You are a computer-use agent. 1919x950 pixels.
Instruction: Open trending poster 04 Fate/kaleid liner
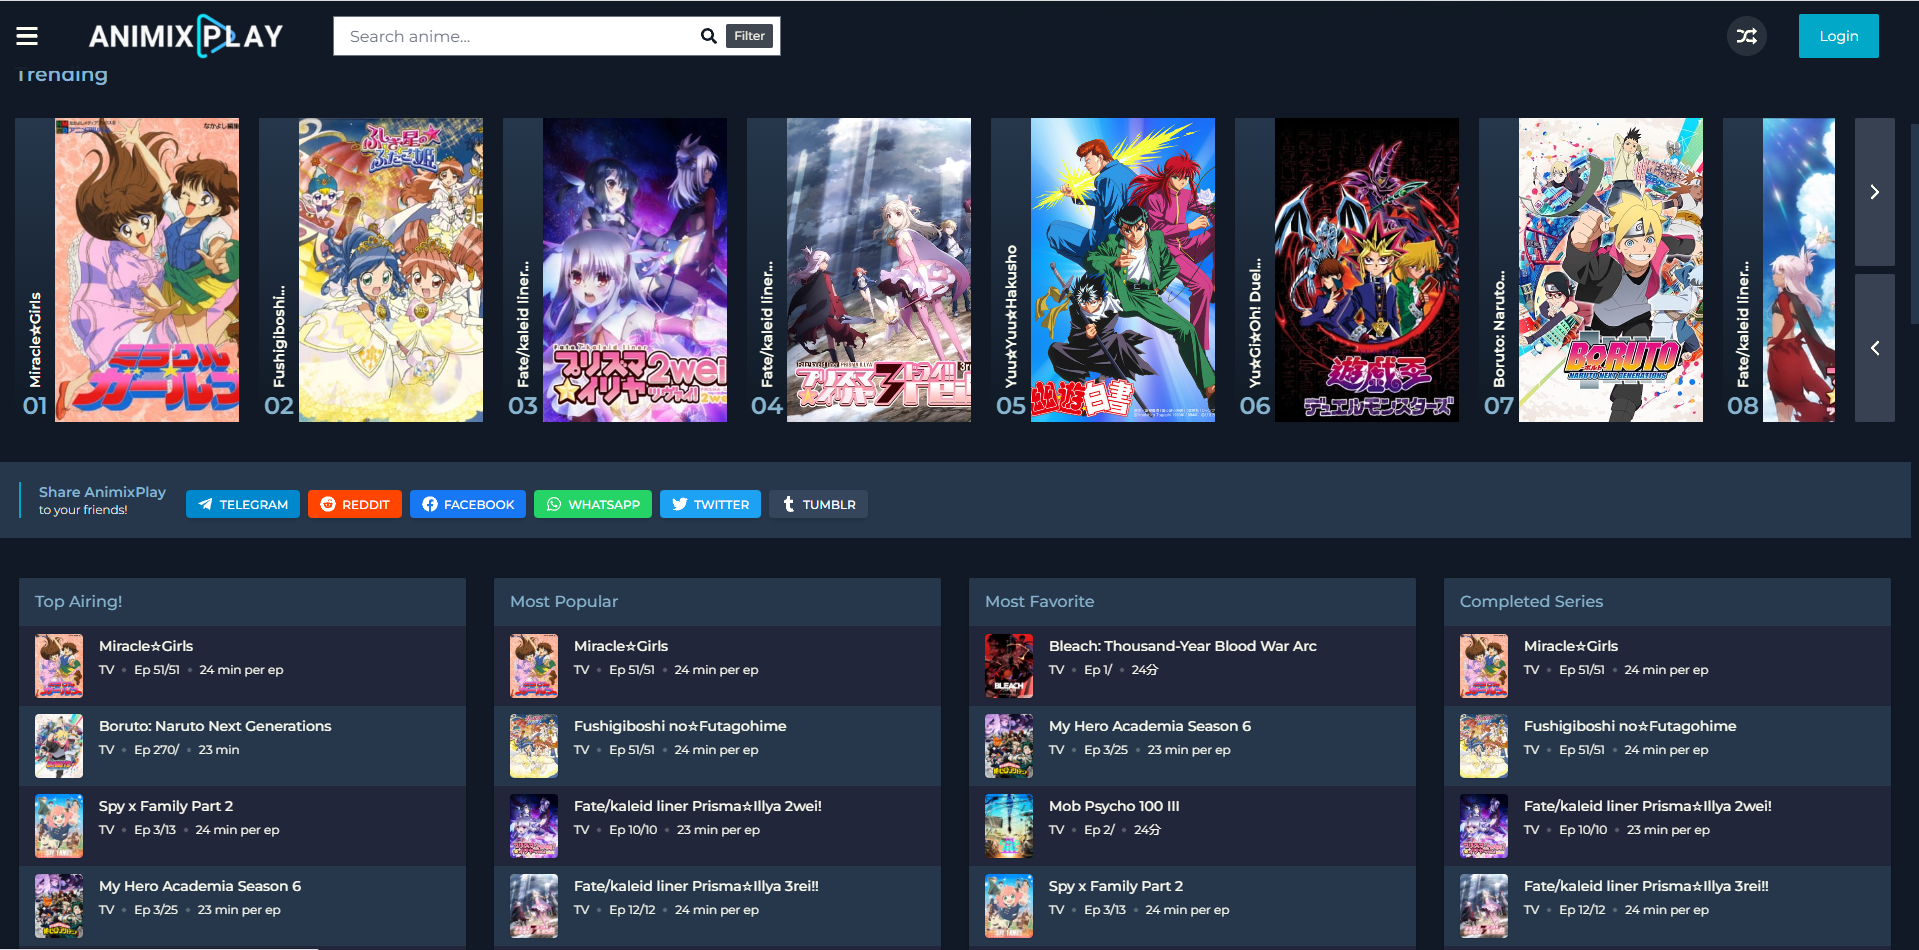pyautogui.click(x=879, y=270)
